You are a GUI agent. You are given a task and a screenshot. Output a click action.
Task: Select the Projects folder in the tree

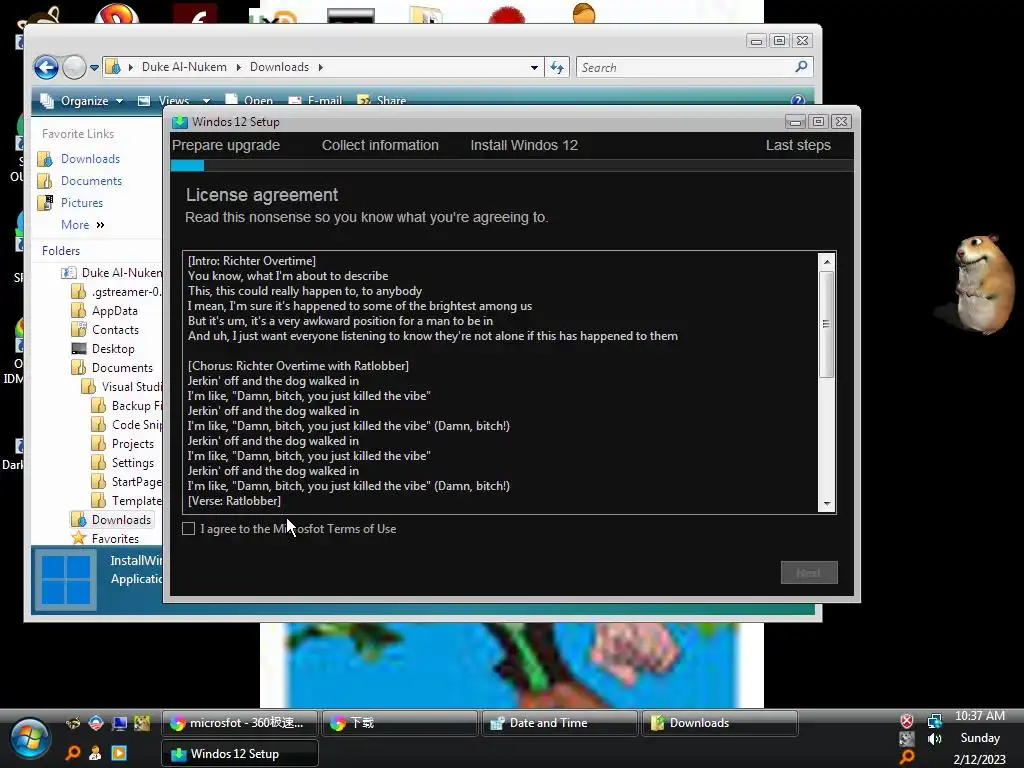tap(133, 443)
